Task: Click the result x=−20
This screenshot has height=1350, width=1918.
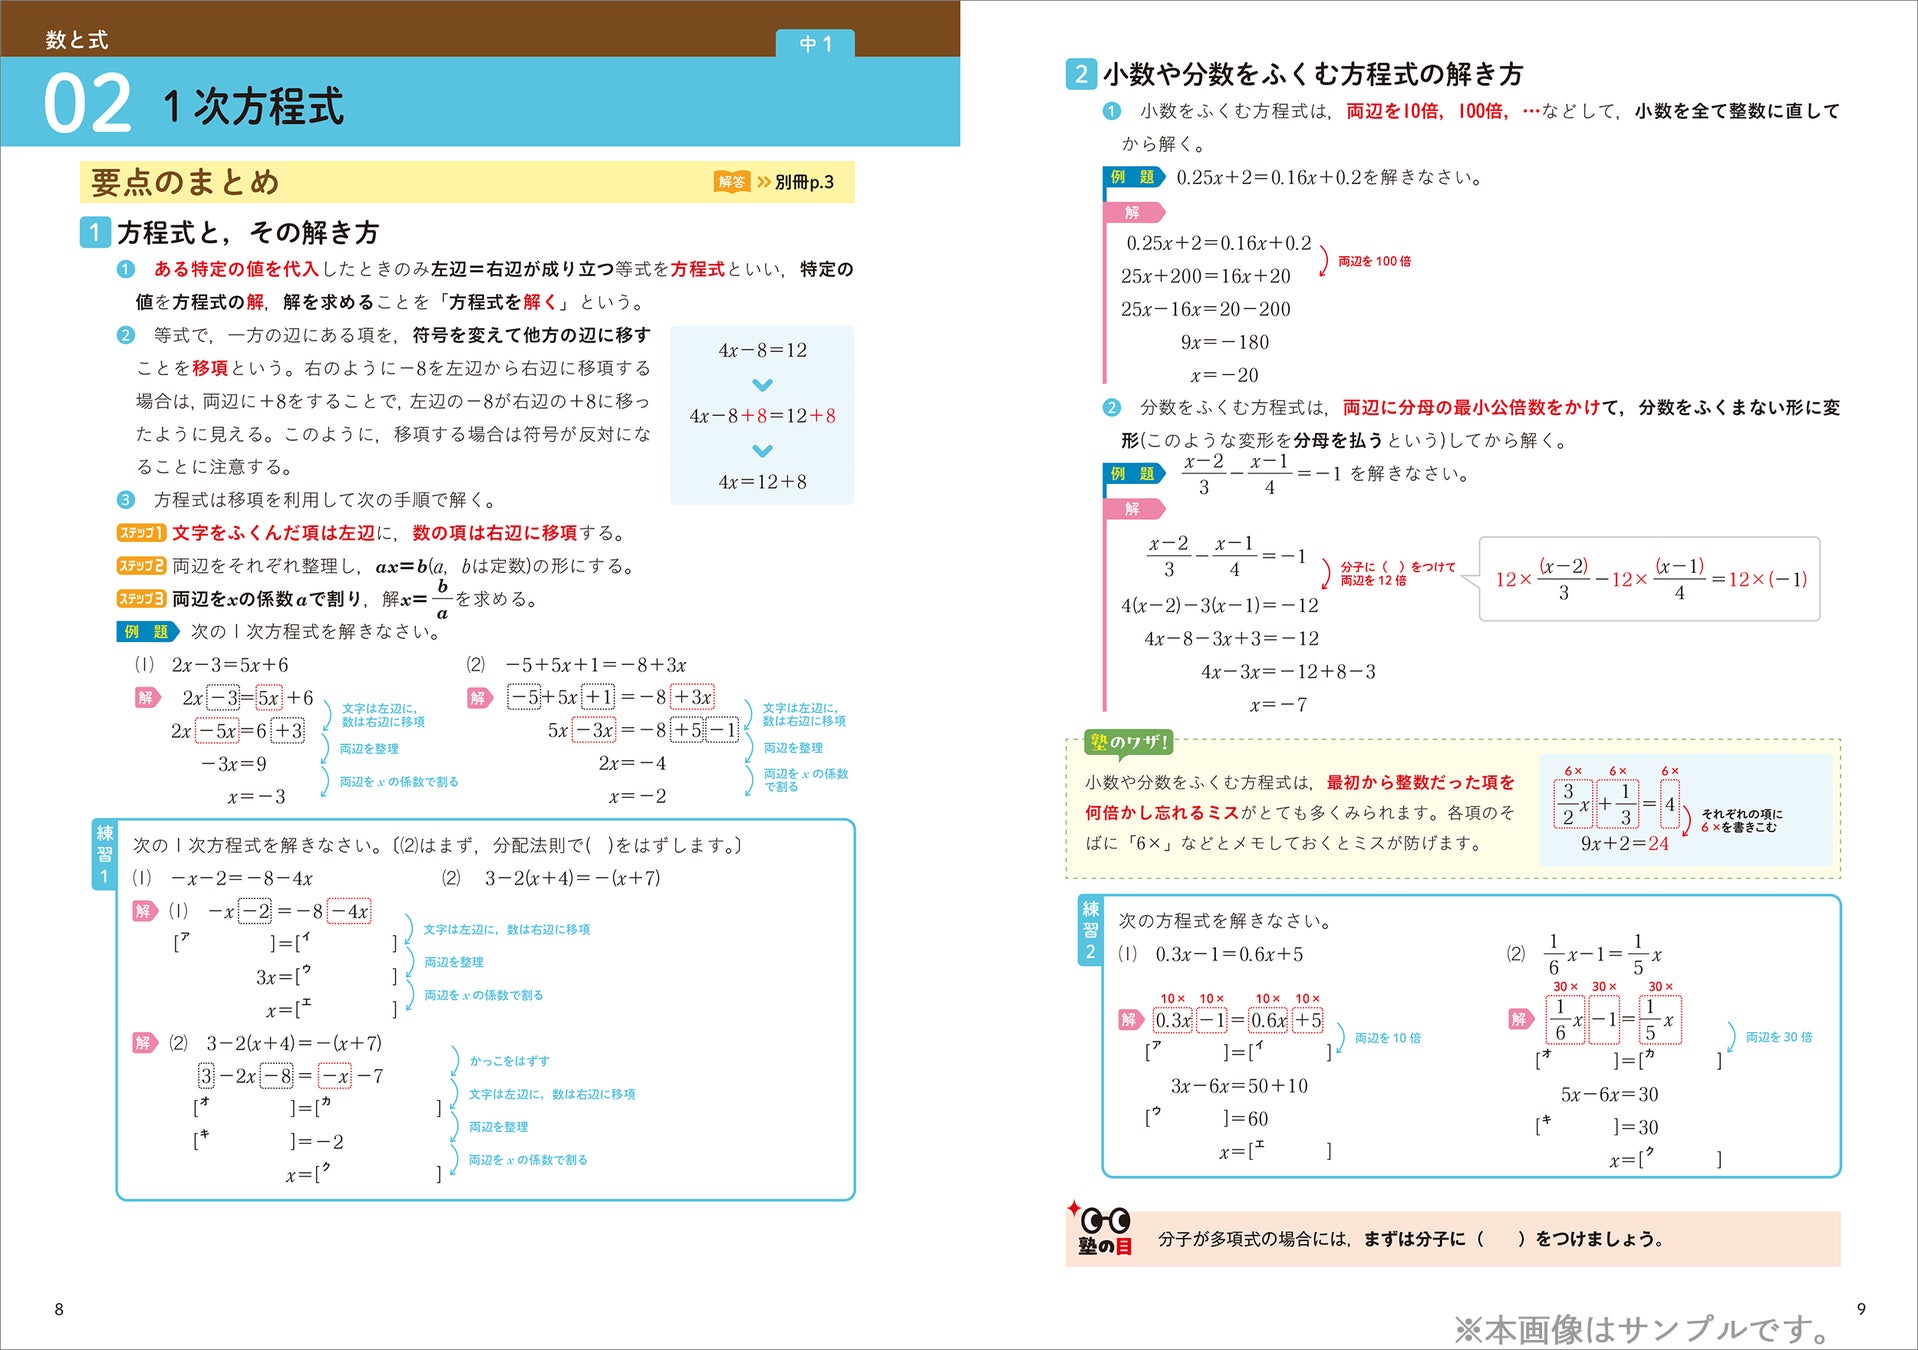Action: (x=1225, y=376)
